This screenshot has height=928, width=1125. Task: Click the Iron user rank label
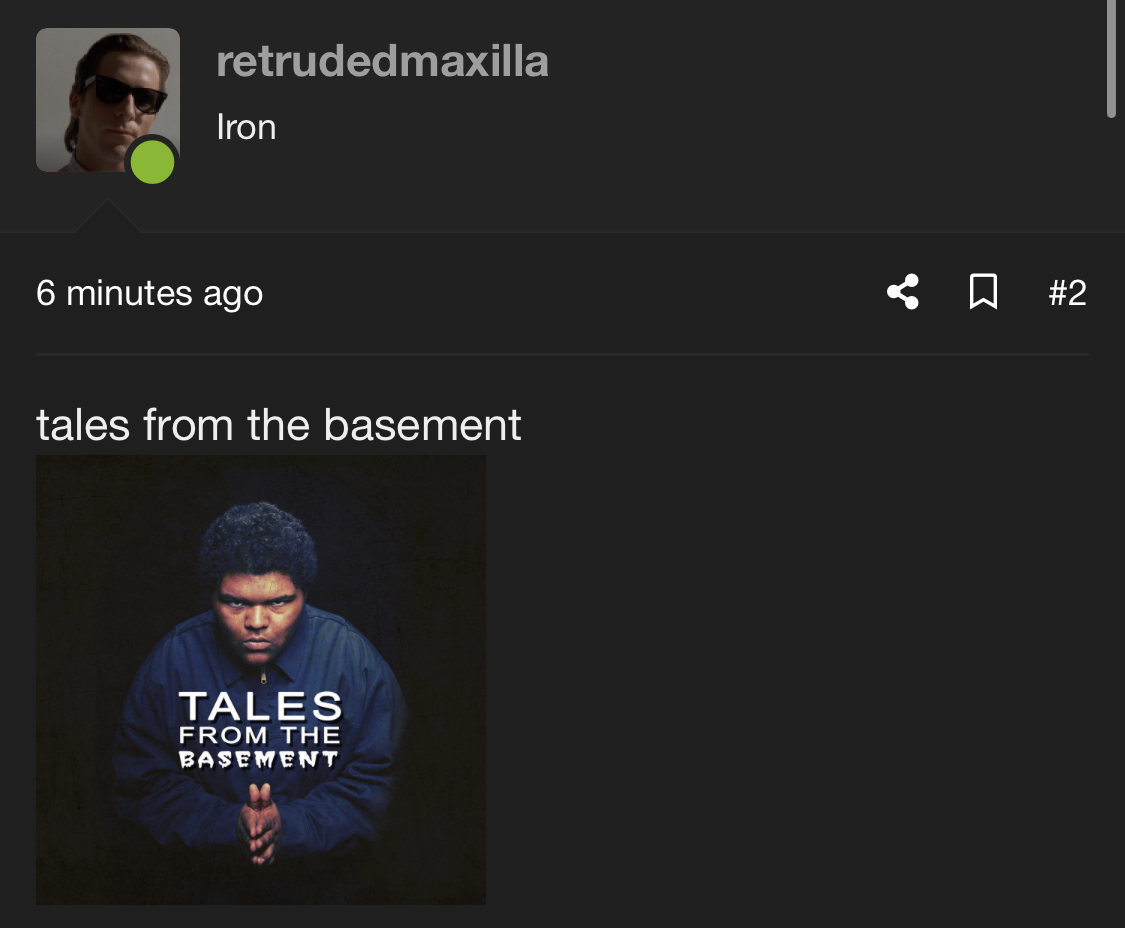246,128
